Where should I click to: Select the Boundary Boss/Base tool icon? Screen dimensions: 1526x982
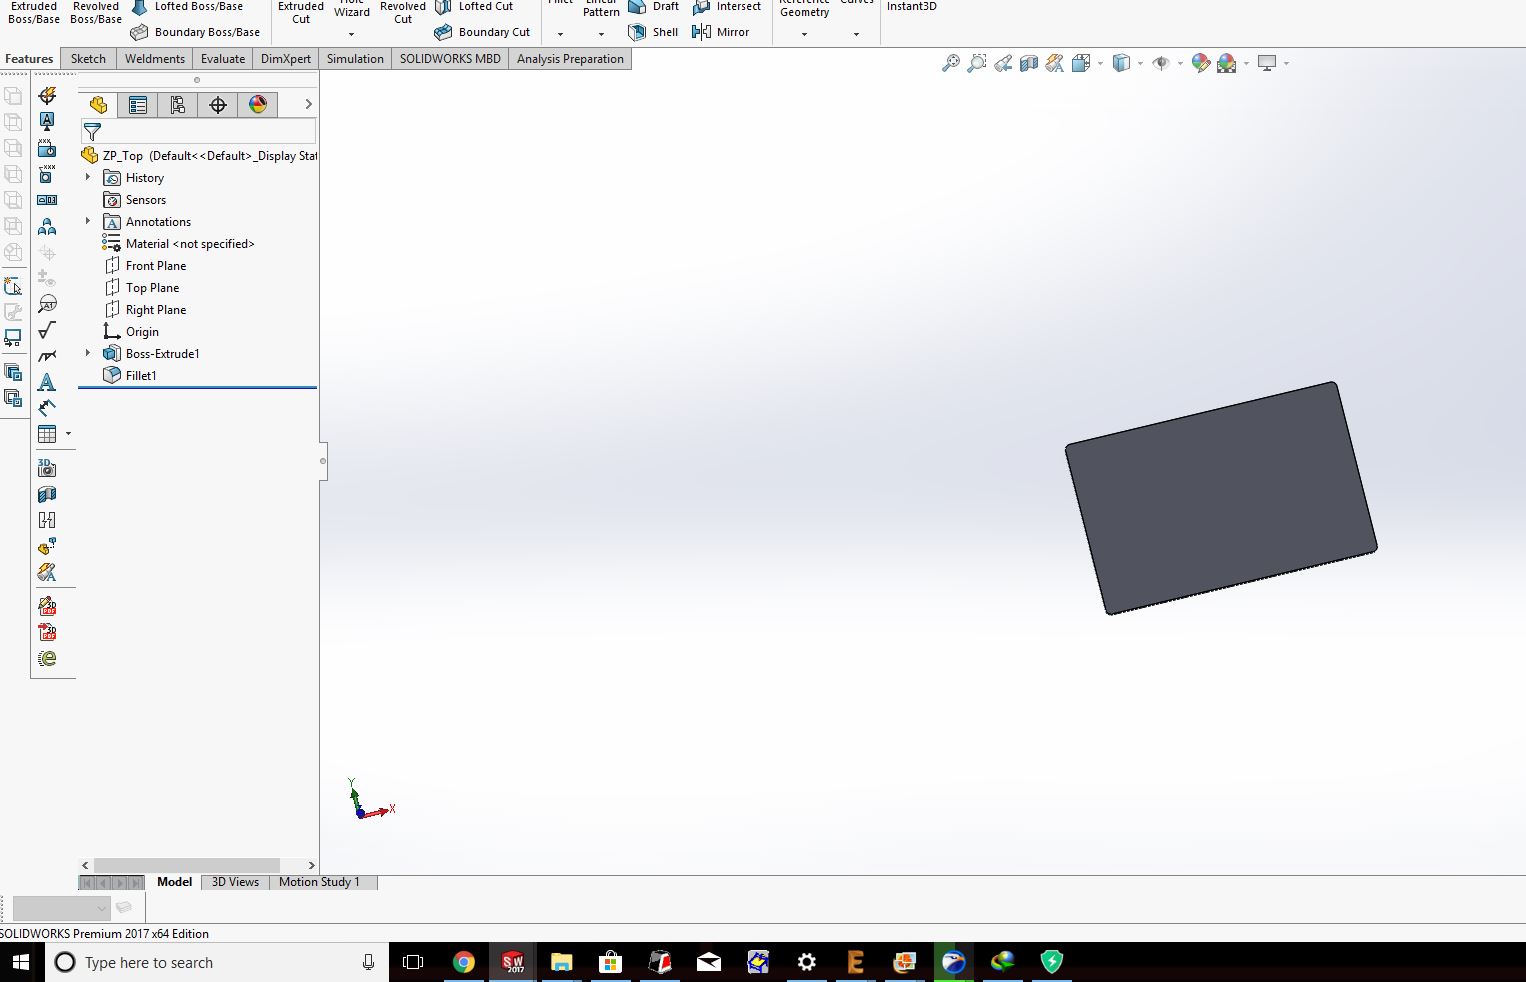click(139, 32)
